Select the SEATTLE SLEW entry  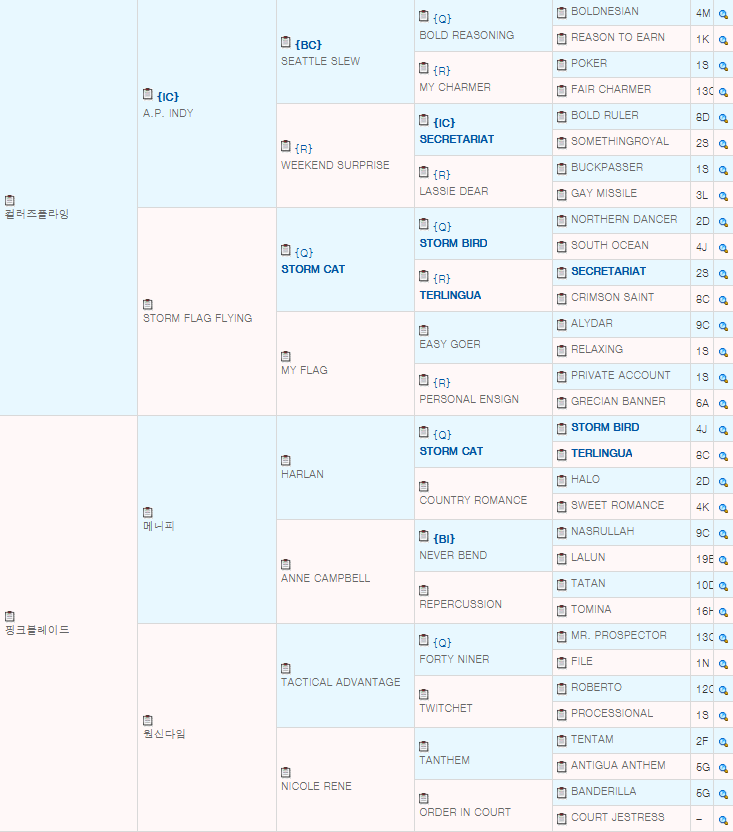320,61
